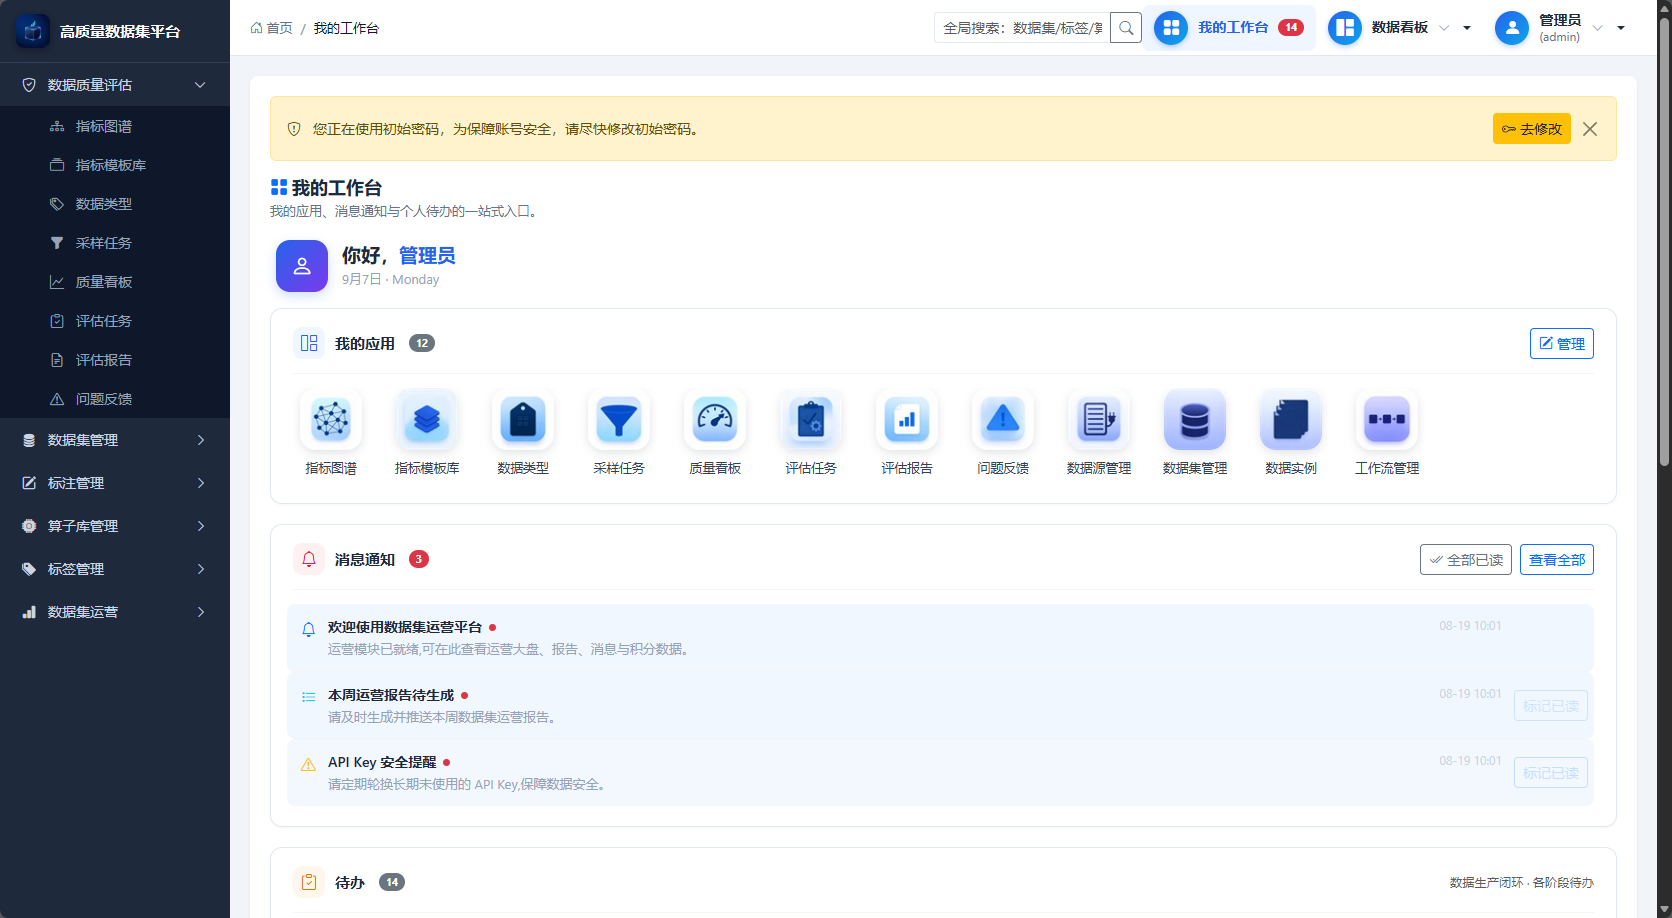This screenshot has height=918, width=1672.
Task: Open the 数据源管理 app icon
Action: [x=1099, y=420]
